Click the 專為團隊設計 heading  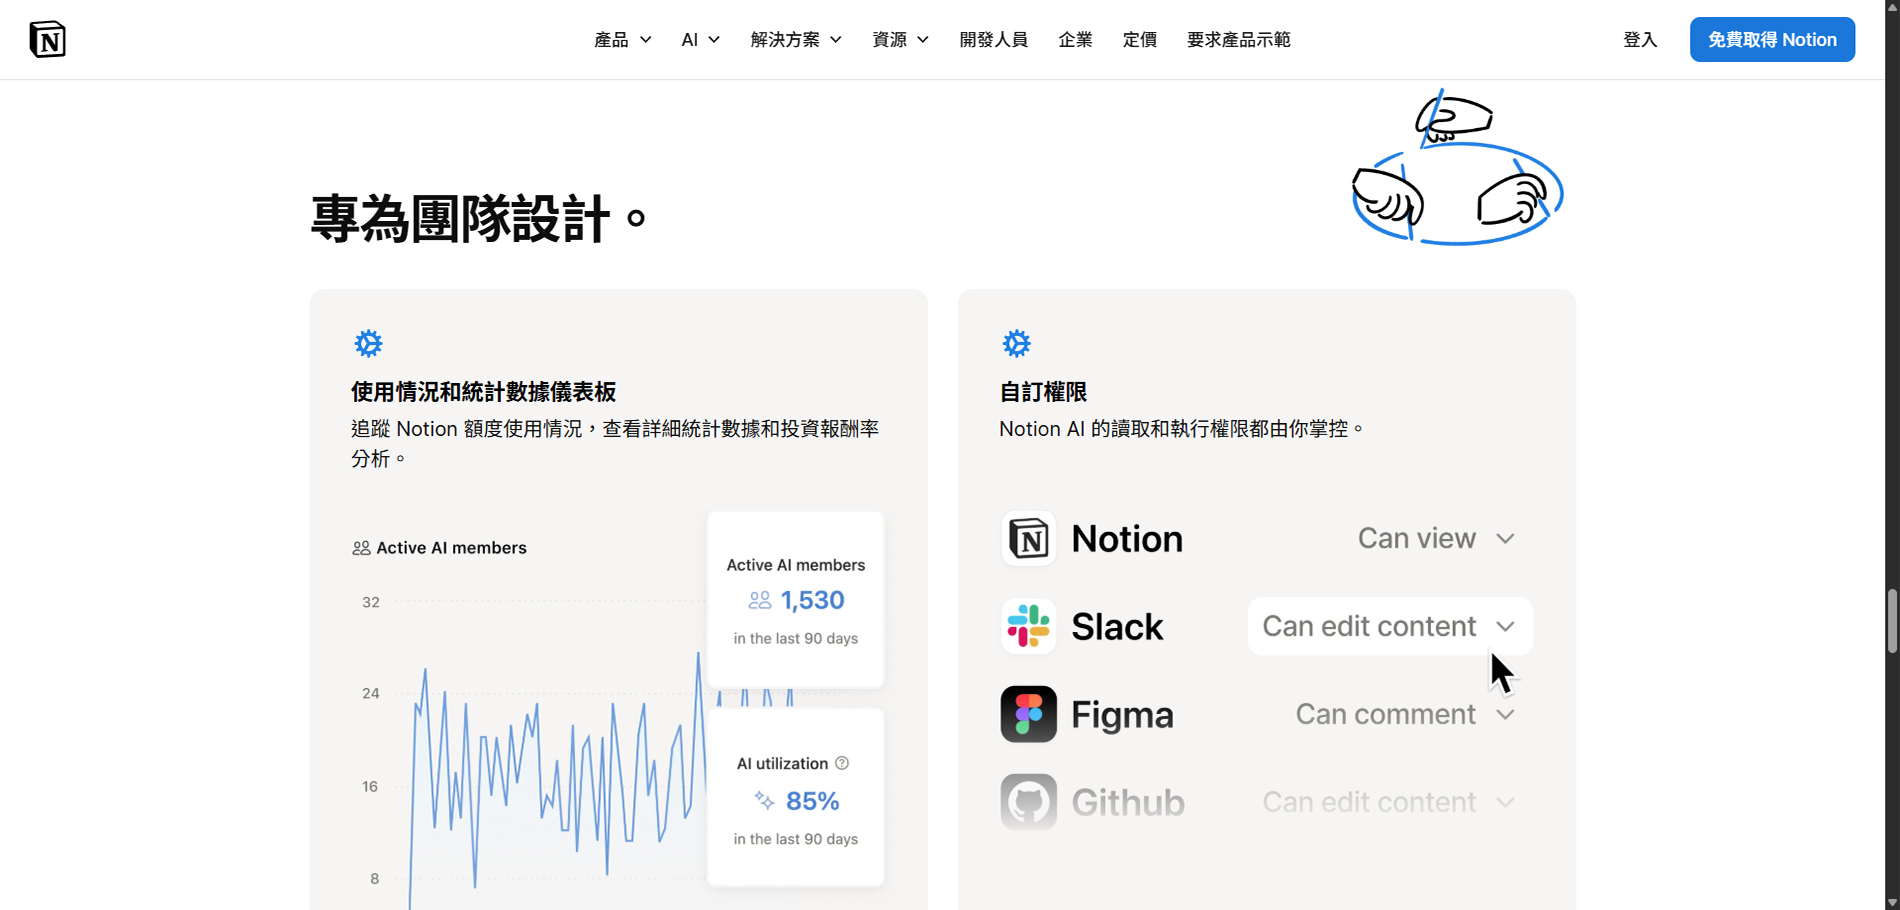click(x=479, y=219)
